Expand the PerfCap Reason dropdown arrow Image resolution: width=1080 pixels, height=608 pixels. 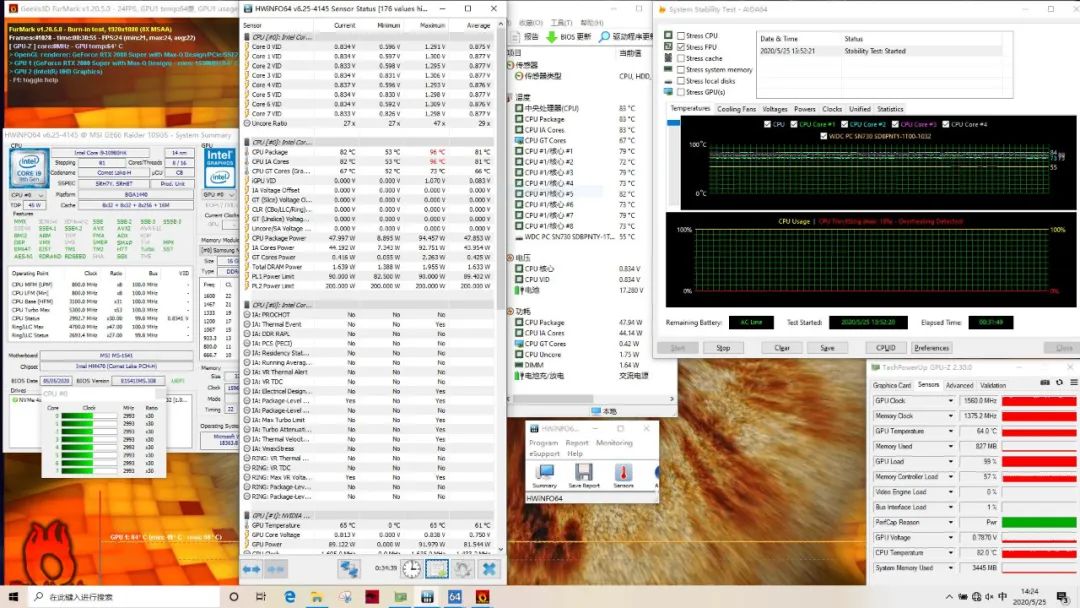pyautogui.click(x=951, y=522)
